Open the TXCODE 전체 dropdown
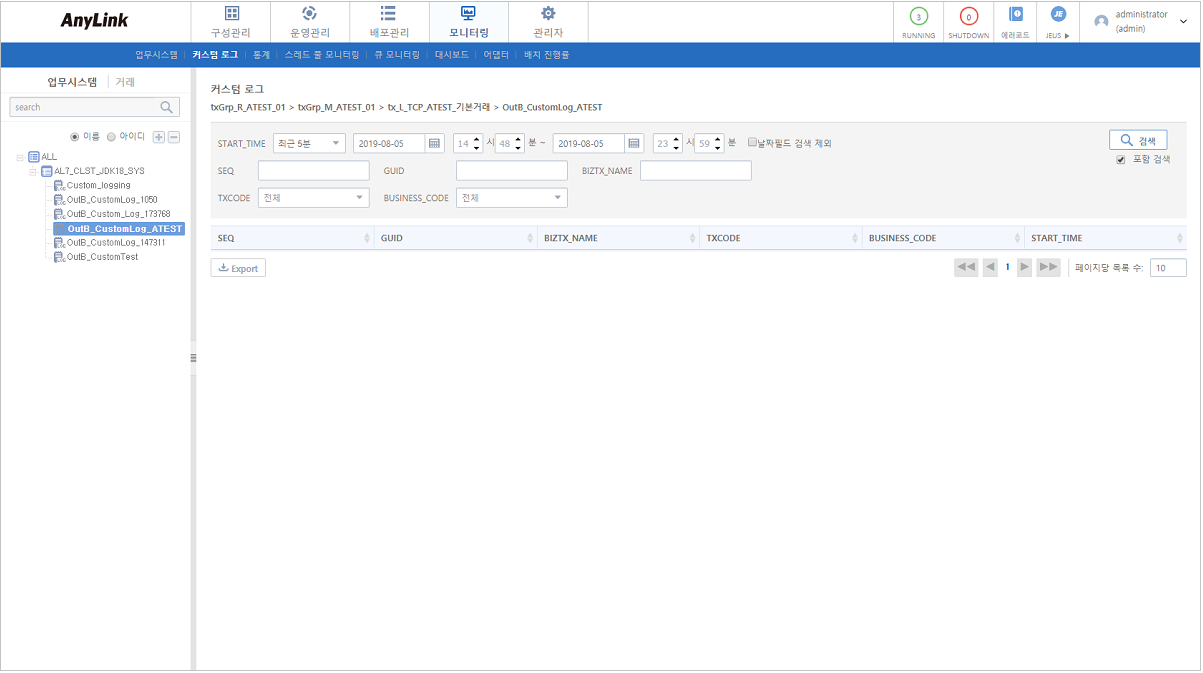 tap(313, 197)
